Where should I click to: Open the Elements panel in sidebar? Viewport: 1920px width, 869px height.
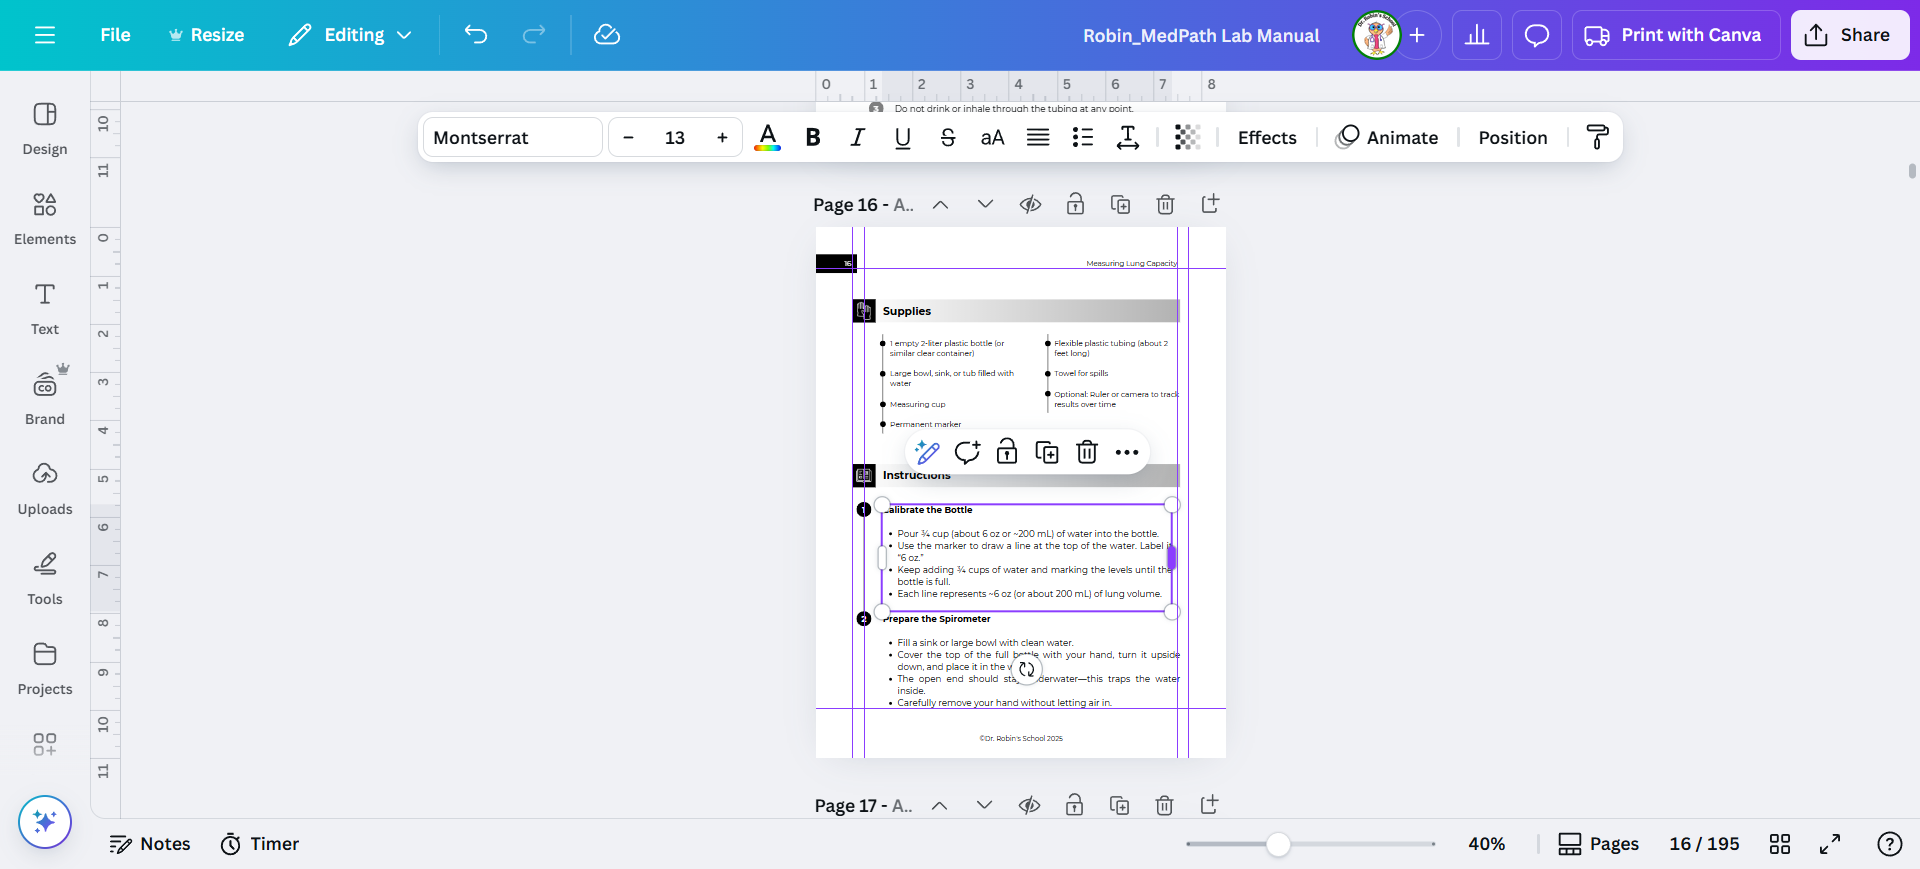click(x=45, y=218)
